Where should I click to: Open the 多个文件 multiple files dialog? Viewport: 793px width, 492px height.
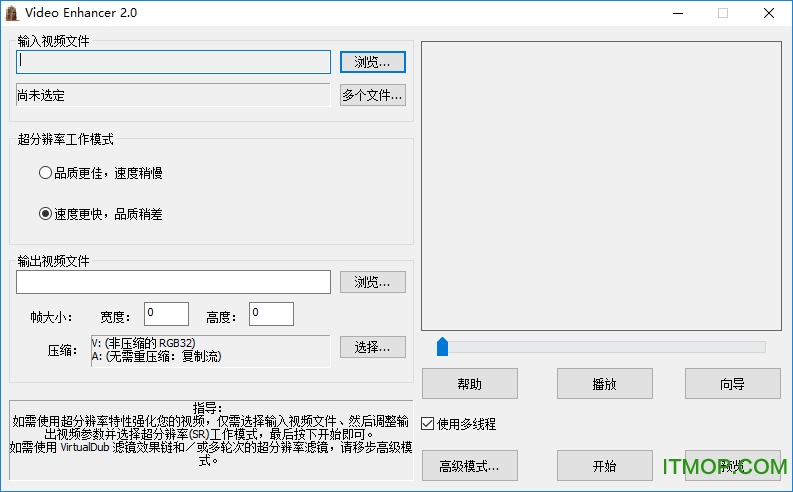372,96
